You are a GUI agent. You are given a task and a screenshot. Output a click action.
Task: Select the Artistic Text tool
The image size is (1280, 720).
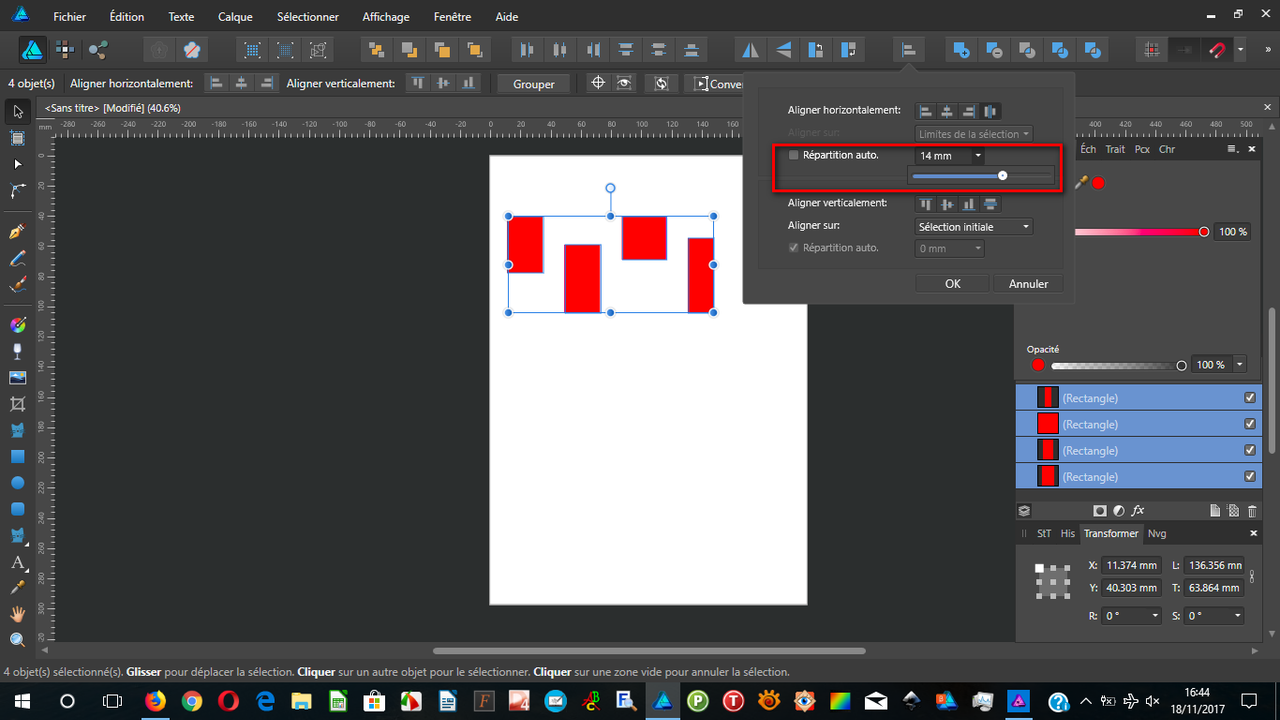[x=17, y=561]
